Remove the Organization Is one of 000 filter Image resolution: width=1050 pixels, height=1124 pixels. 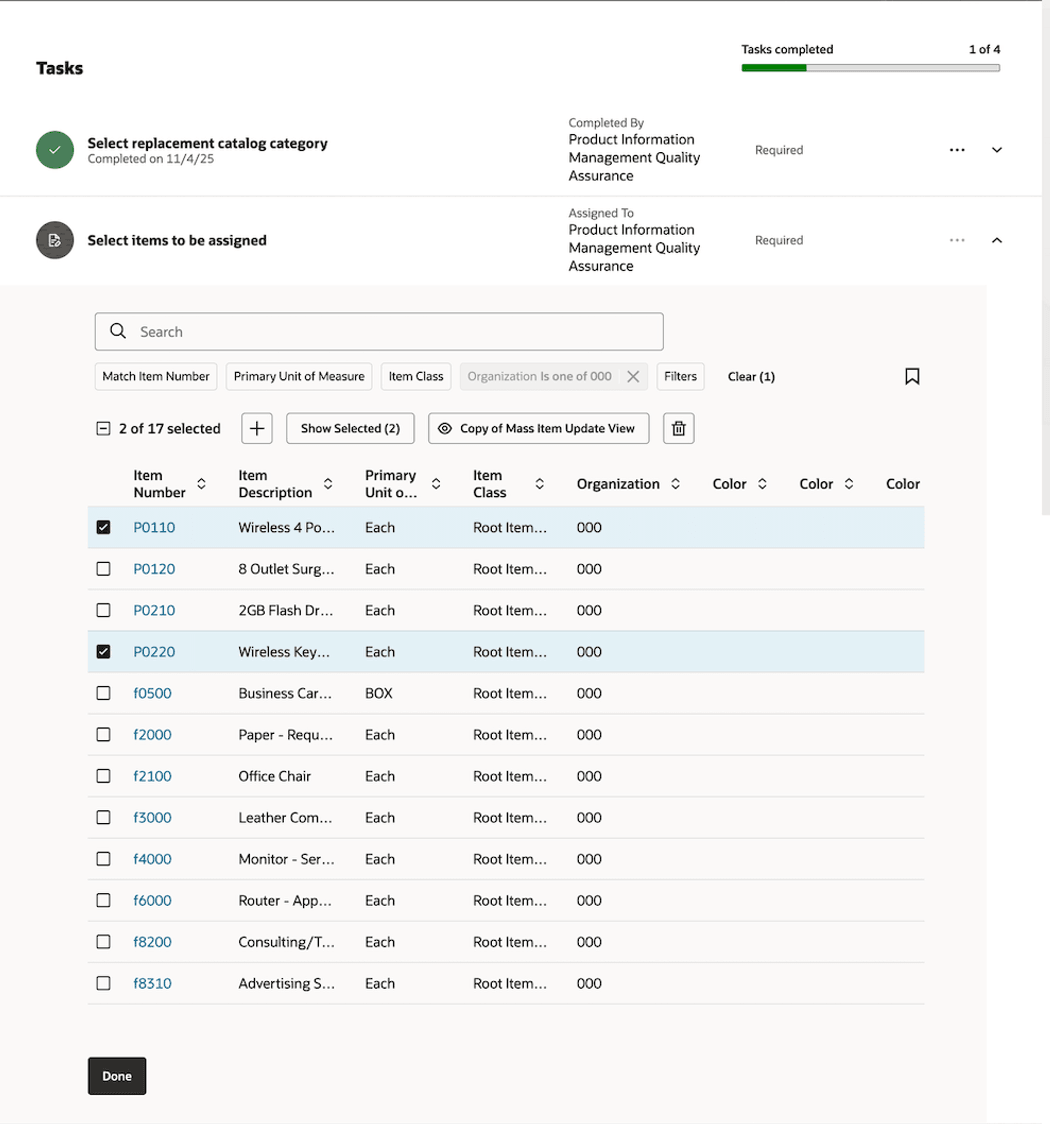(x=633, y=376)
